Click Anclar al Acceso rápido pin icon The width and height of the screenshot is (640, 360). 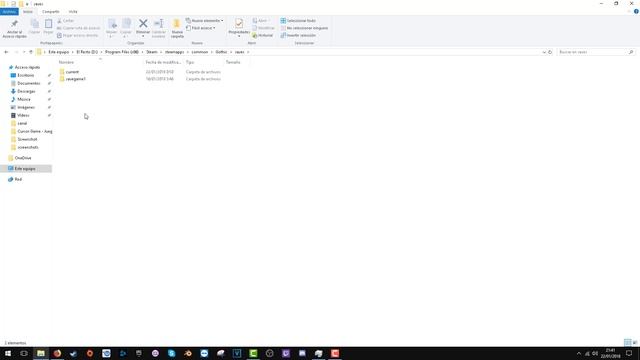pyautogui.click(x=14, y=24)
